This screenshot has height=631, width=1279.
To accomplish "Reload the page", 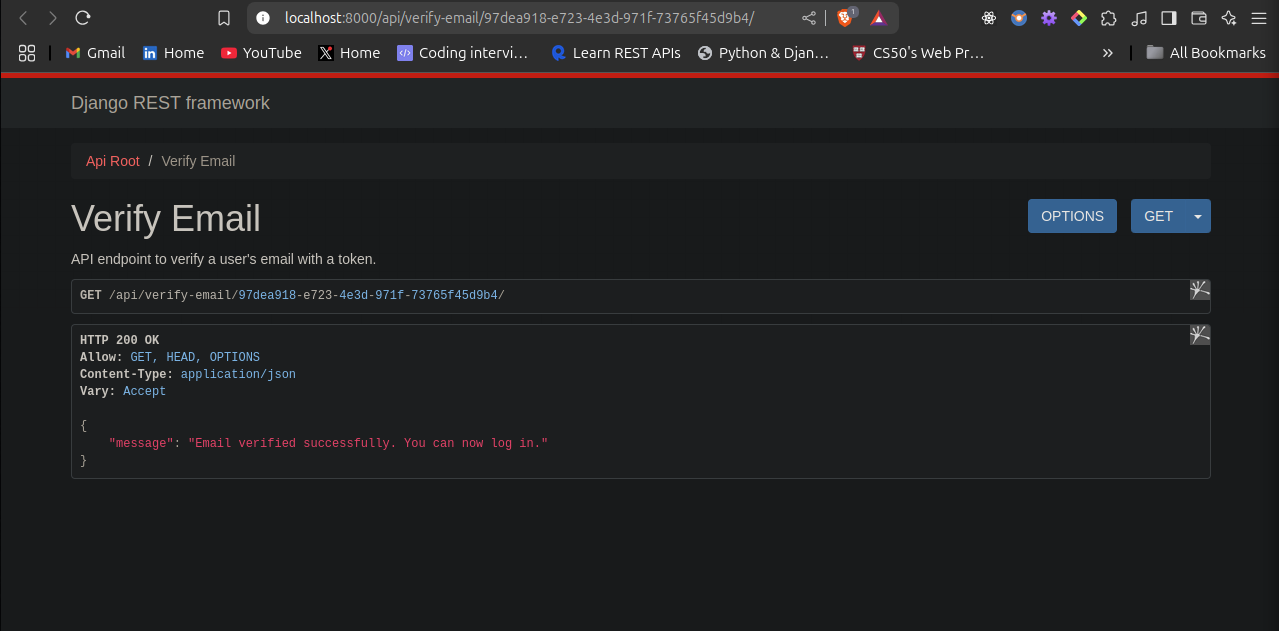I will coord(83,18).
